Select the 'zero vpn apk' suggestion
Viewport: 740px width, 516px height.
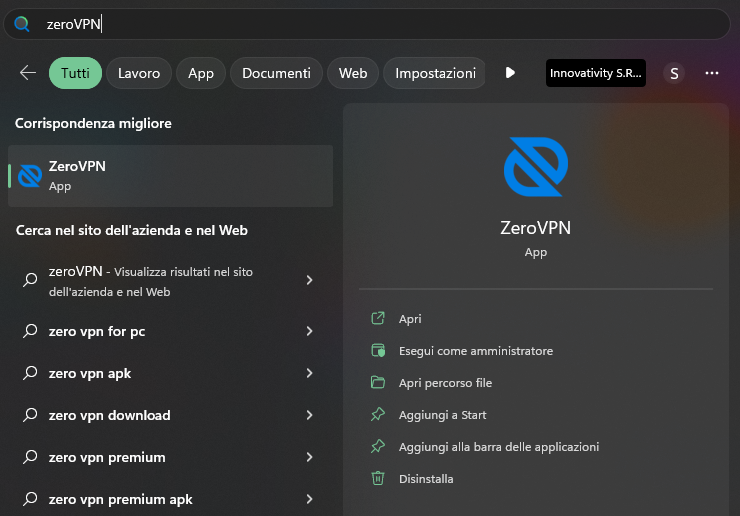point(170,373)
